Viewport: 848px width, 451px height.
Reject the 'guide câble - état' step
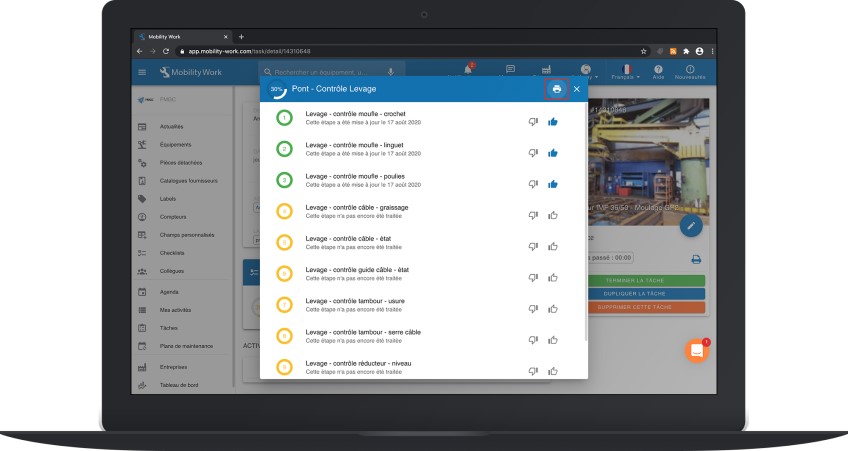533,278
